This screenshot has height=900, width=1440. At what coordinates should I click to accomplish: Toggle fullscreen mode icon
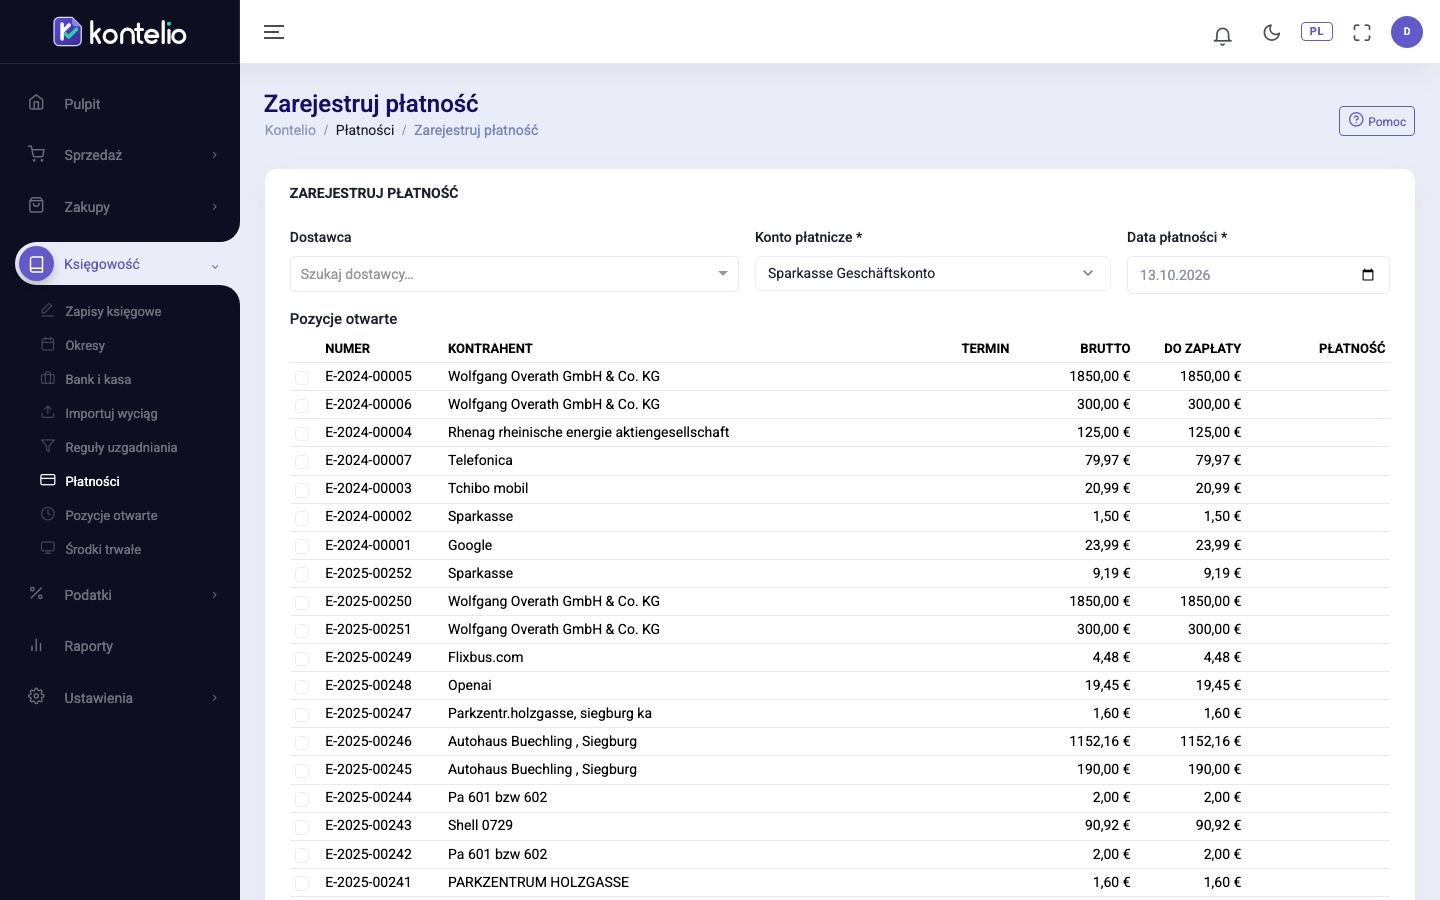pos(1362,32)
